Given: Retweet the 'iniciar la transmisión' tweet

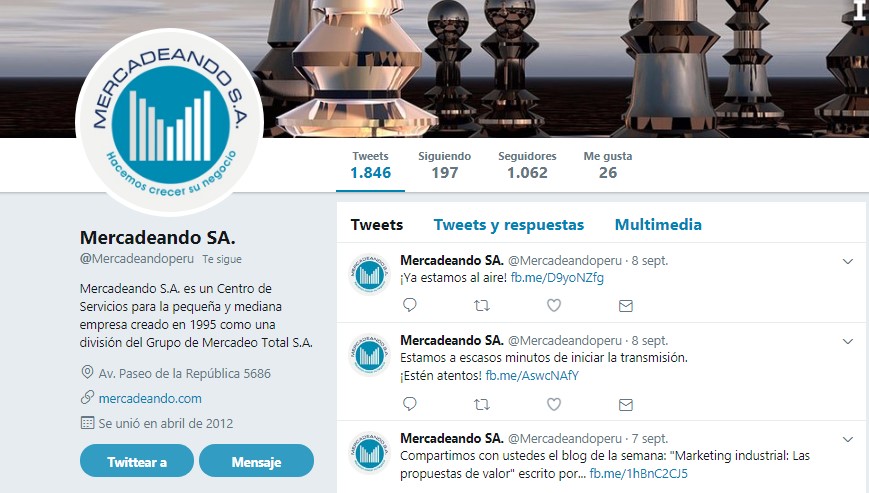Looking at the screenshot, I should click(482, 404).
